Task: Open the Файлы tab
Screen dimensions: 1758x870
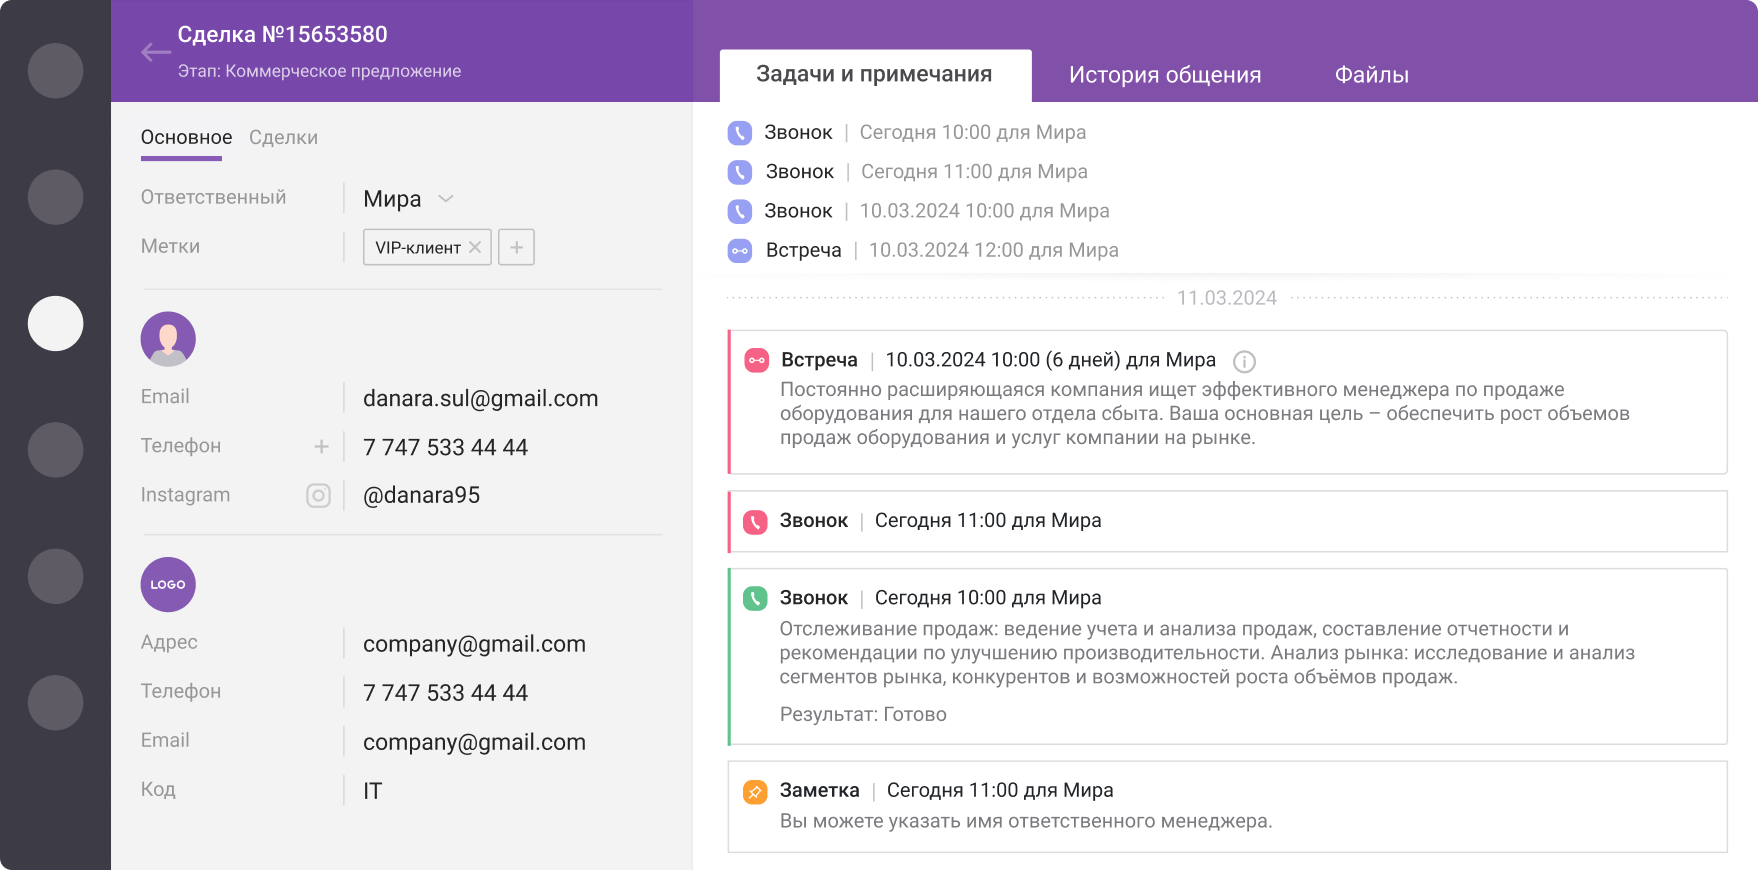Action: [x=1371, y=75]
